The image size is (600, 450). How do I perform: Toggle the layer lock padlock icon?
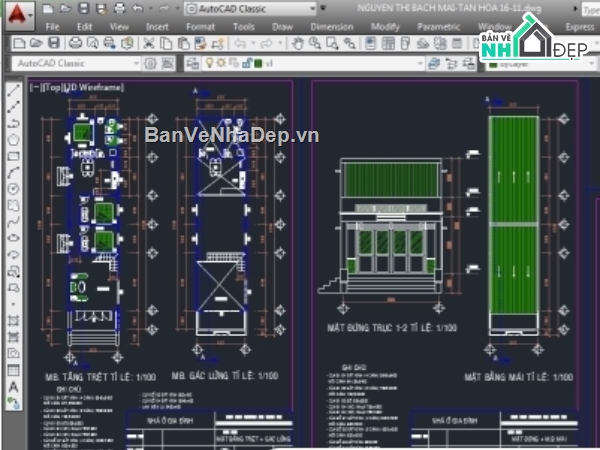pos(245,63)
